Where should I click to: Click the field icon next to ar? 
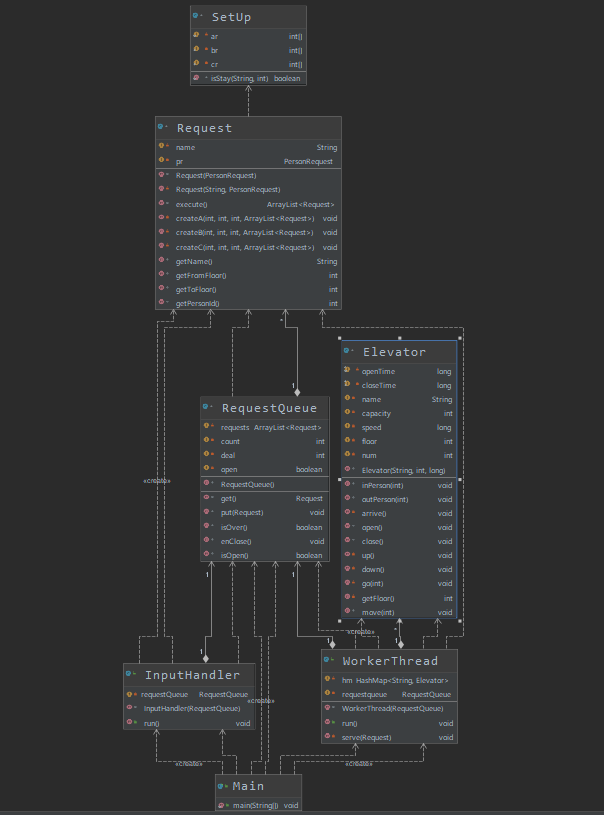point(196,35)
